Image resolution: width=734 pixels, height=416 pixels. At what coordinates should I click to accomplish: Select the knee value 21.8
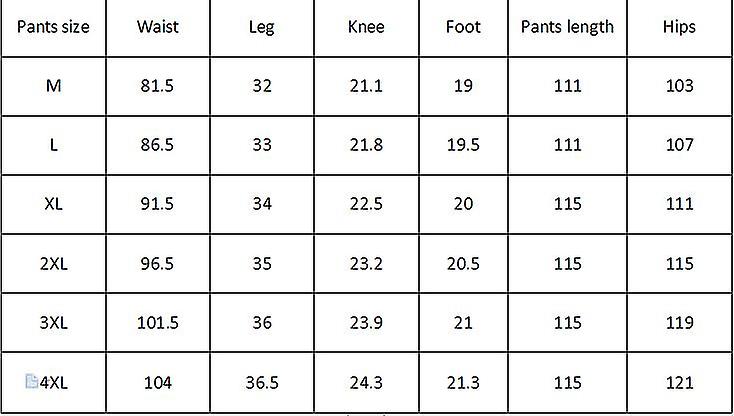coord(366,145)
